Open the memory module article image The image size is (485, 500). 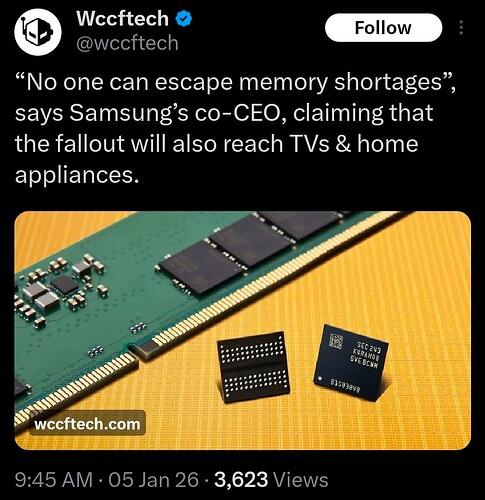(x=243, y=330)
